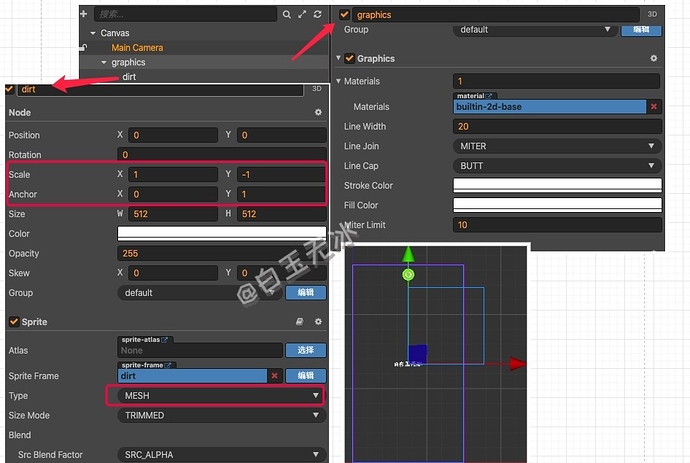This screenshot has width=690, height=463.
Task: Disable the Sprite component checkbox
Action: coord(14,322)
